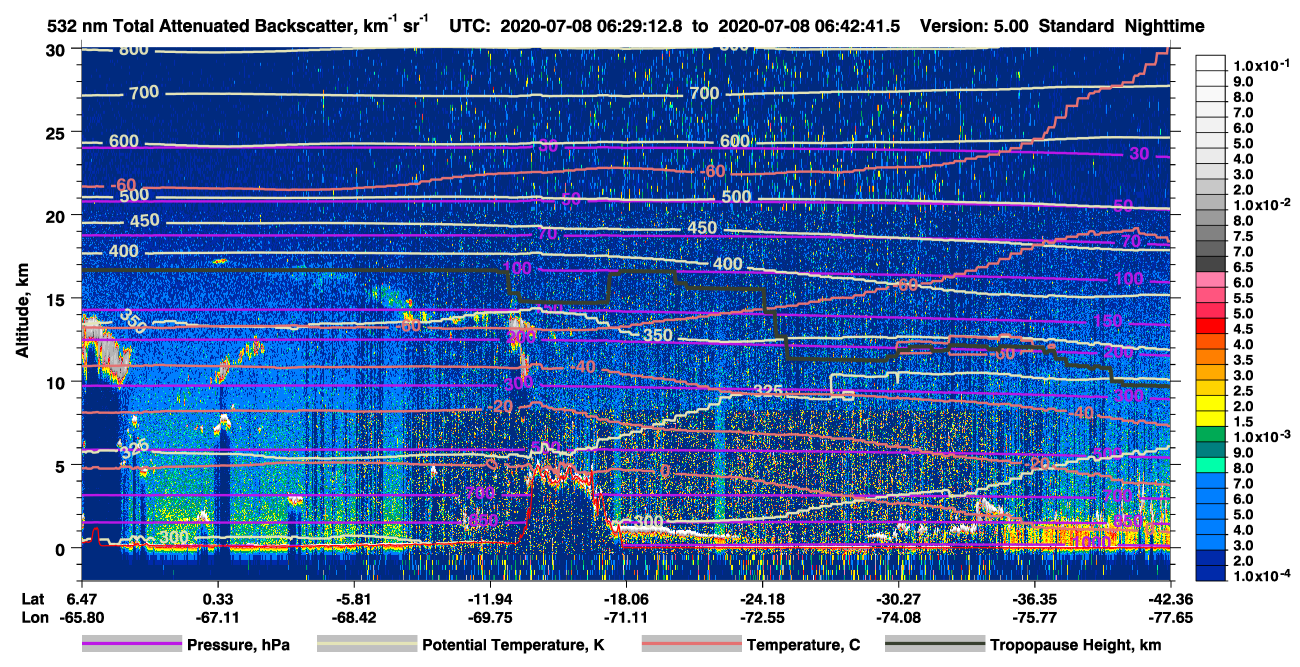This screenshot has height=667, width=1300.
Task: Click the latitude value -36.35
Action: point(1034,599)
